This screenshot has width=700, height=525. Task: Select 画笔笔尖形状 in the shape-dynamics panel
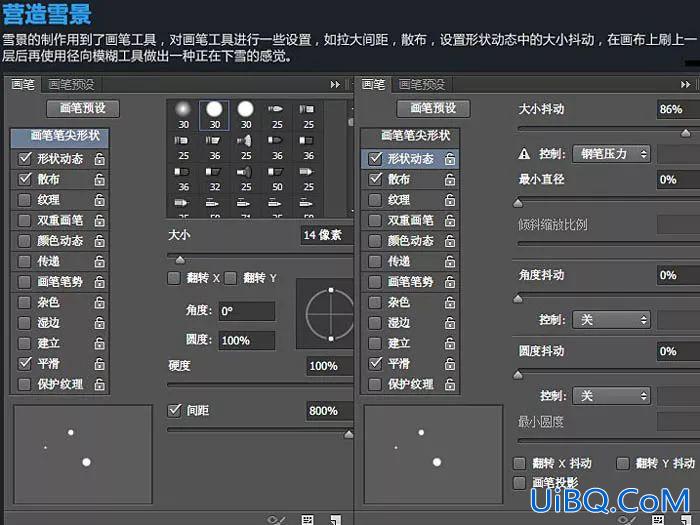(410, 137)
